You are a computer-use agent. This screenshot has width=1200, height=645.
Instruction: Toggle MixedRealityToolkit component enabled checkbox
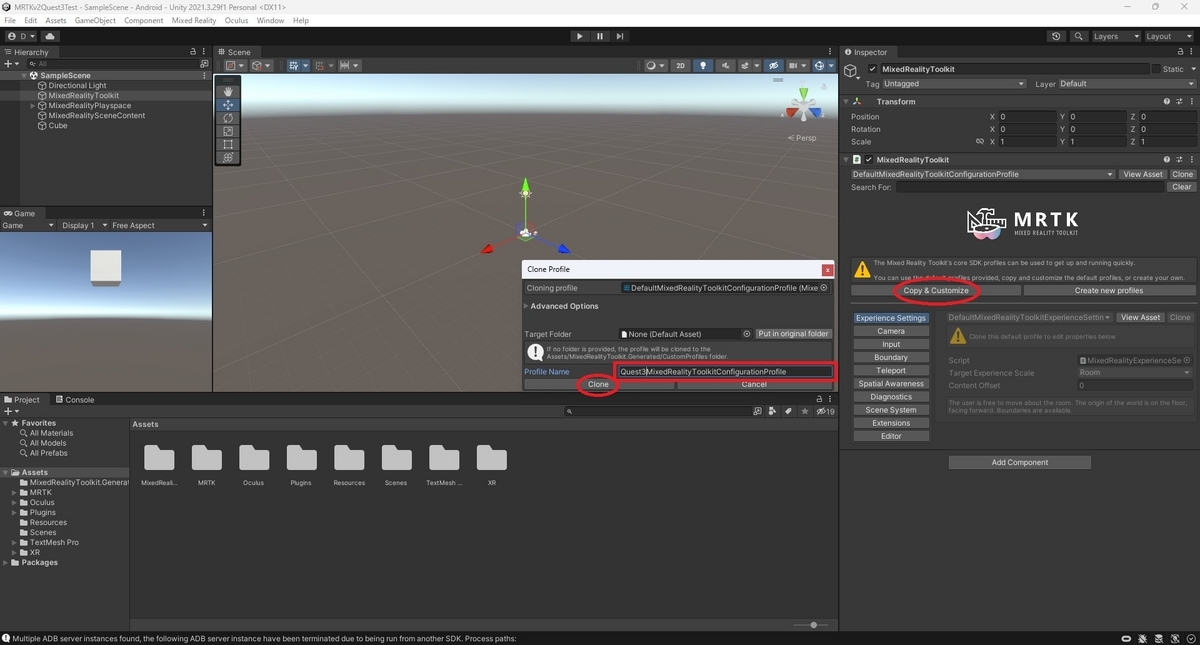(869, 159)
